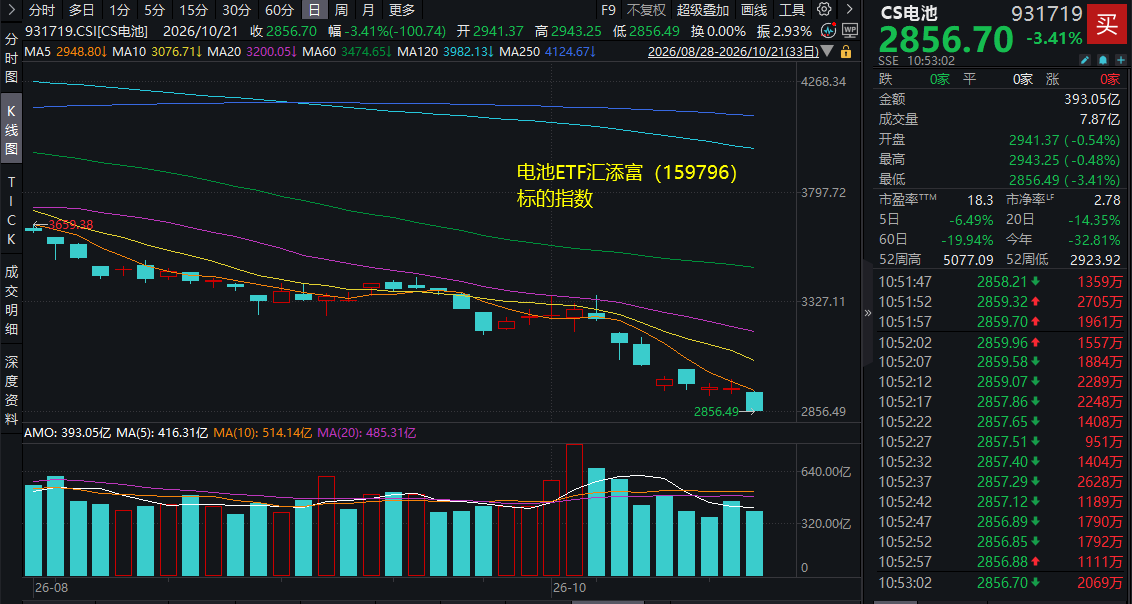Open the chart settings gear icon
Image resolution: width=1132 pixels, height=604 pixels.
824,10
